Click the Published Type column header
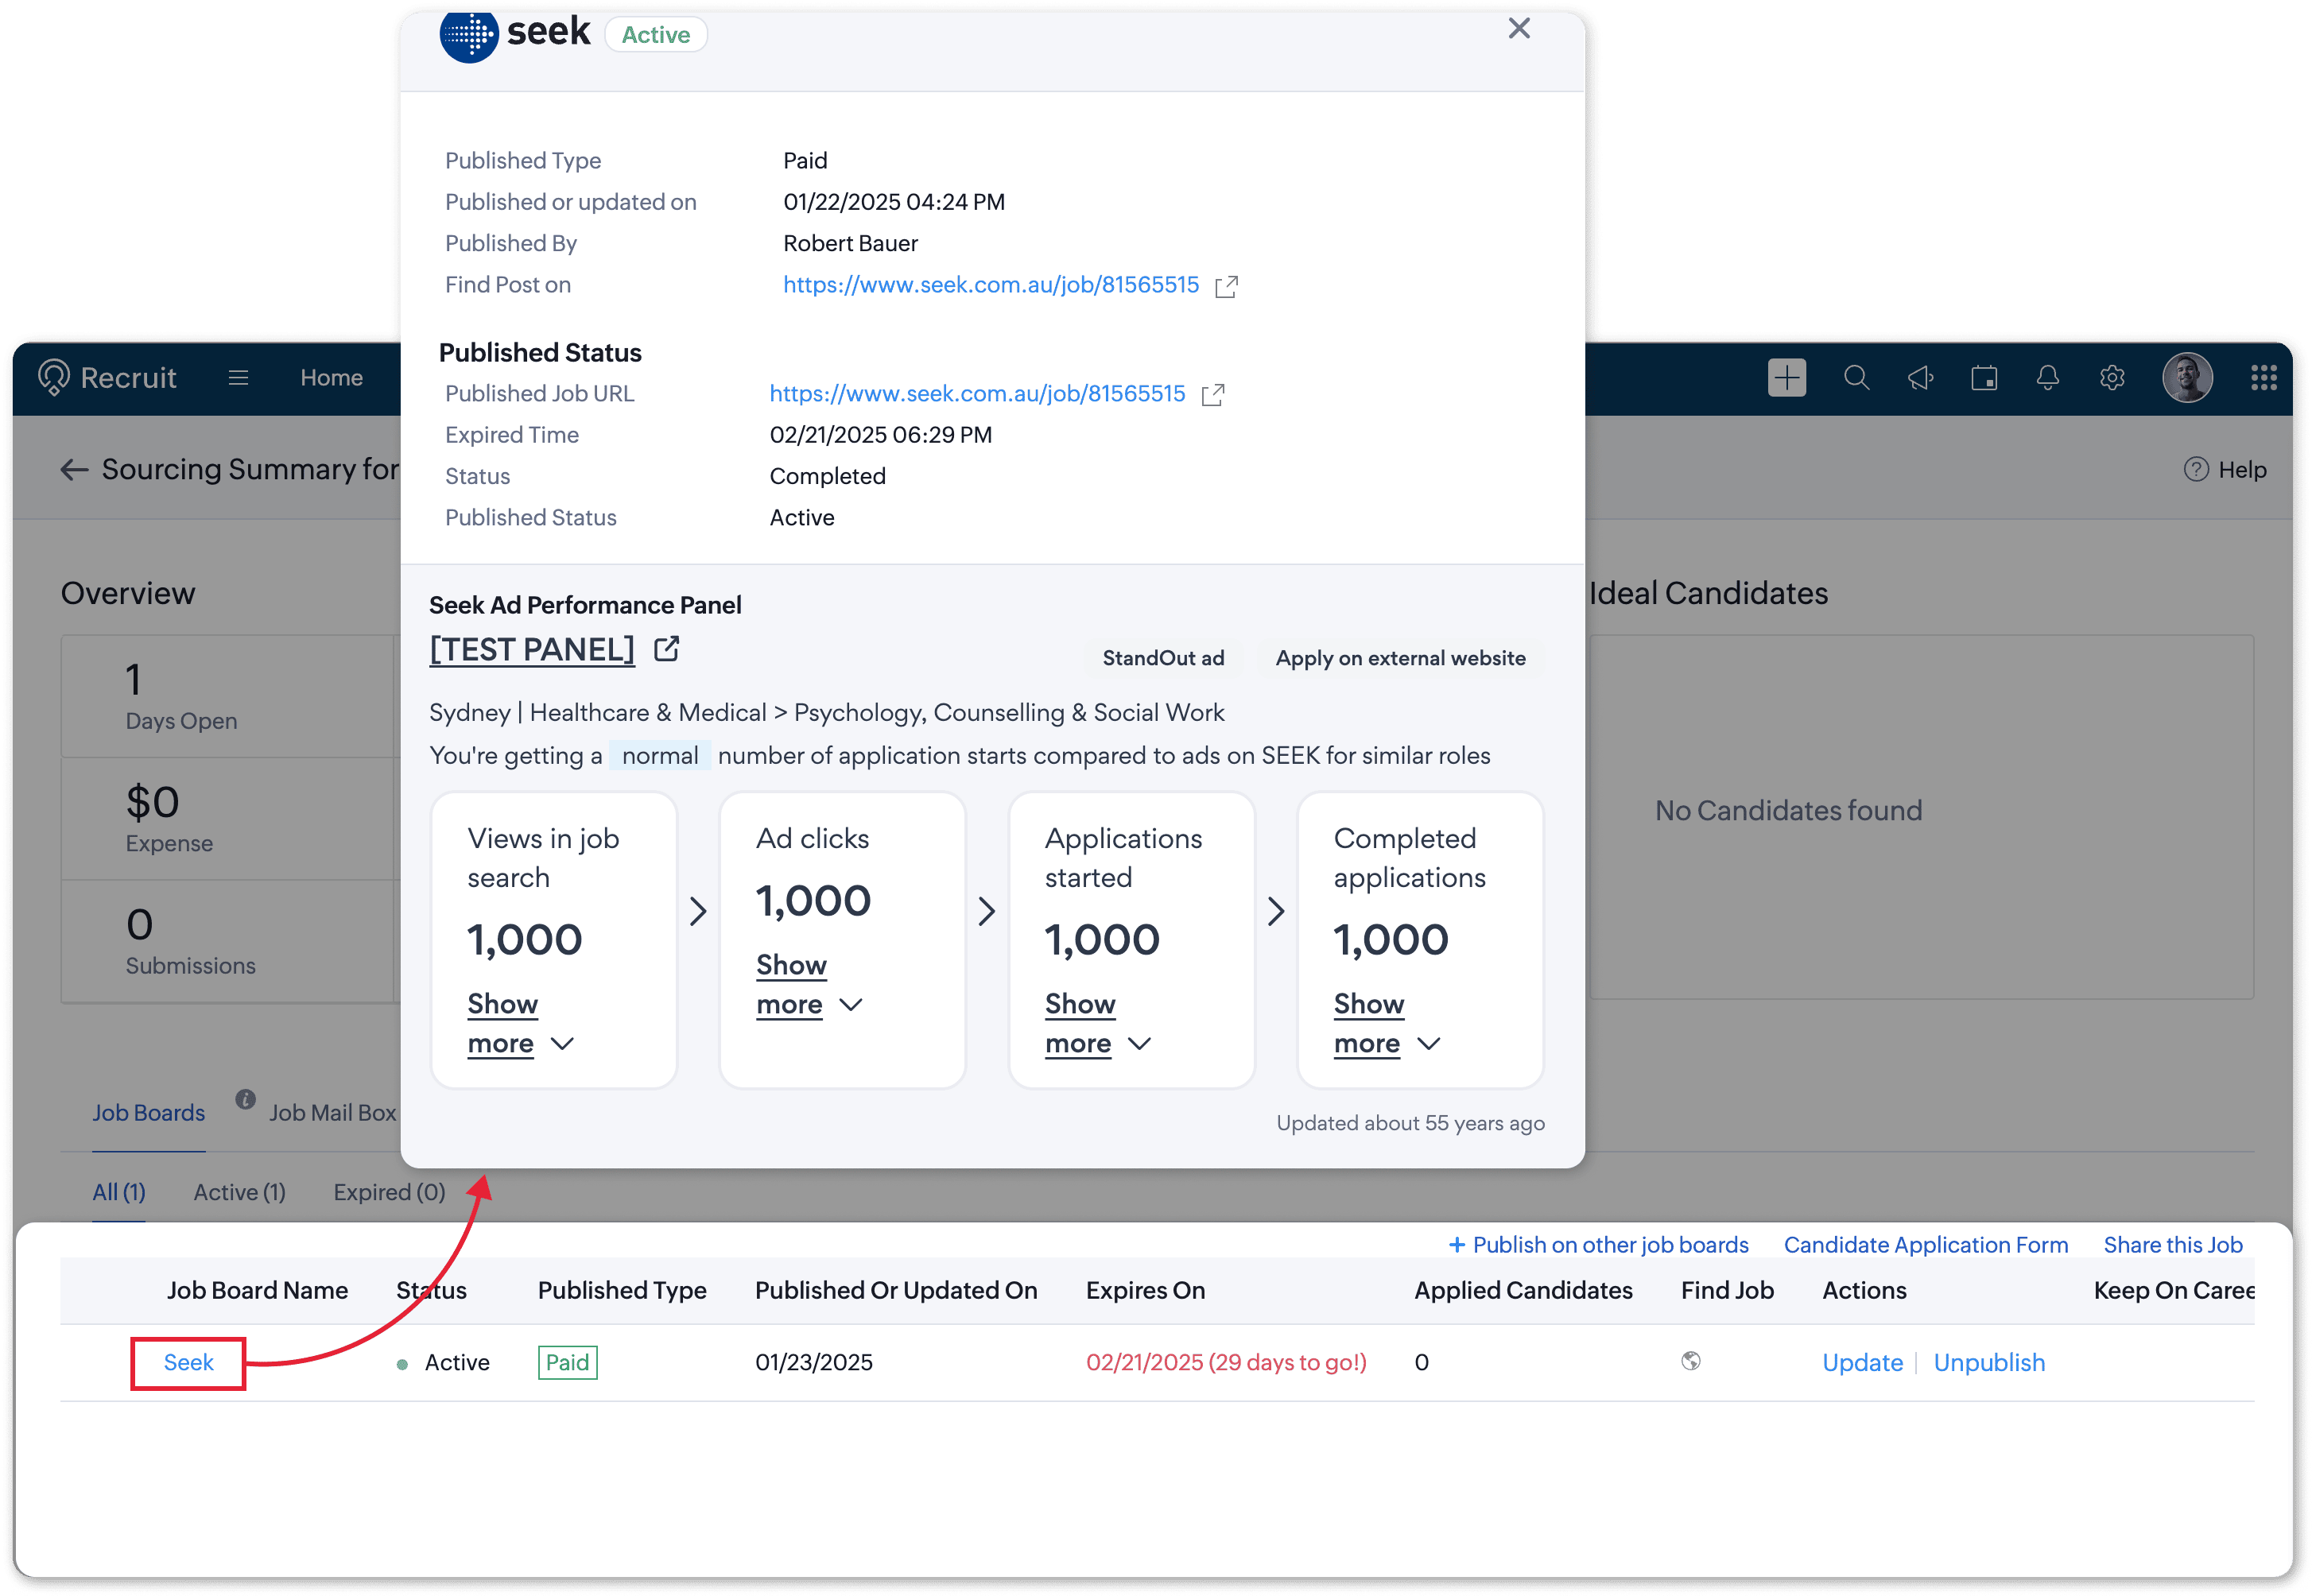Screen dimensions: 2312x1596 pos(622,1291)
